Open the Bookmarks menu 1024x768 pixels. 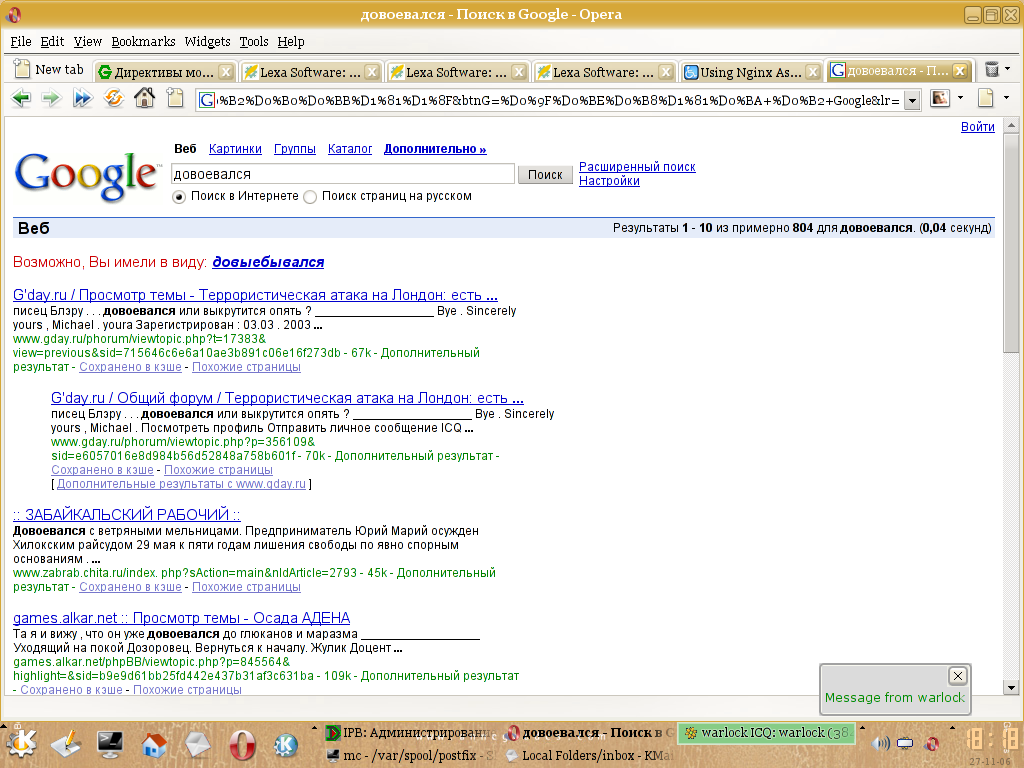(143, 42)
